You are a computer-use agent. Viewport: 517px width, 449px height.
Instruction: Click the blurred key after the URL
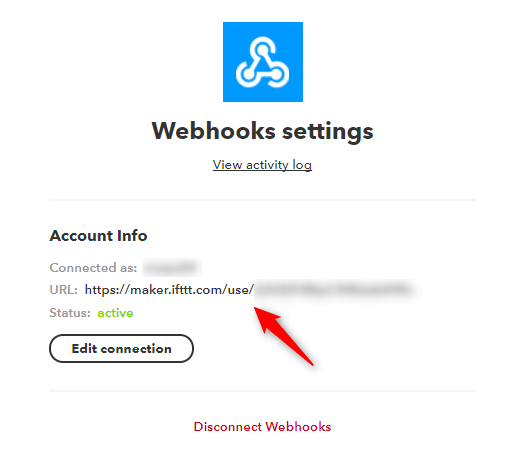(x=334, y=289)
